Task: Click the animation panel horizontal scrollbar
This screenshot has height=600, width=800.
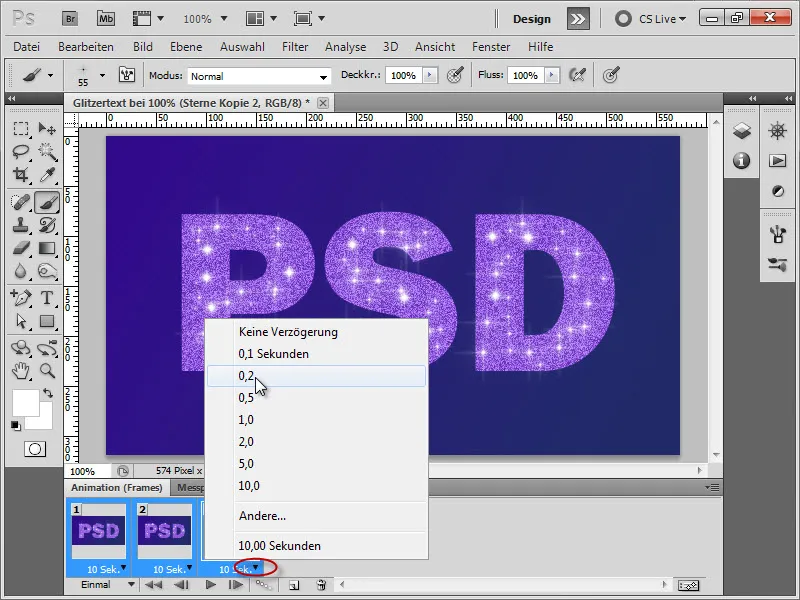Action: (503, 585)
